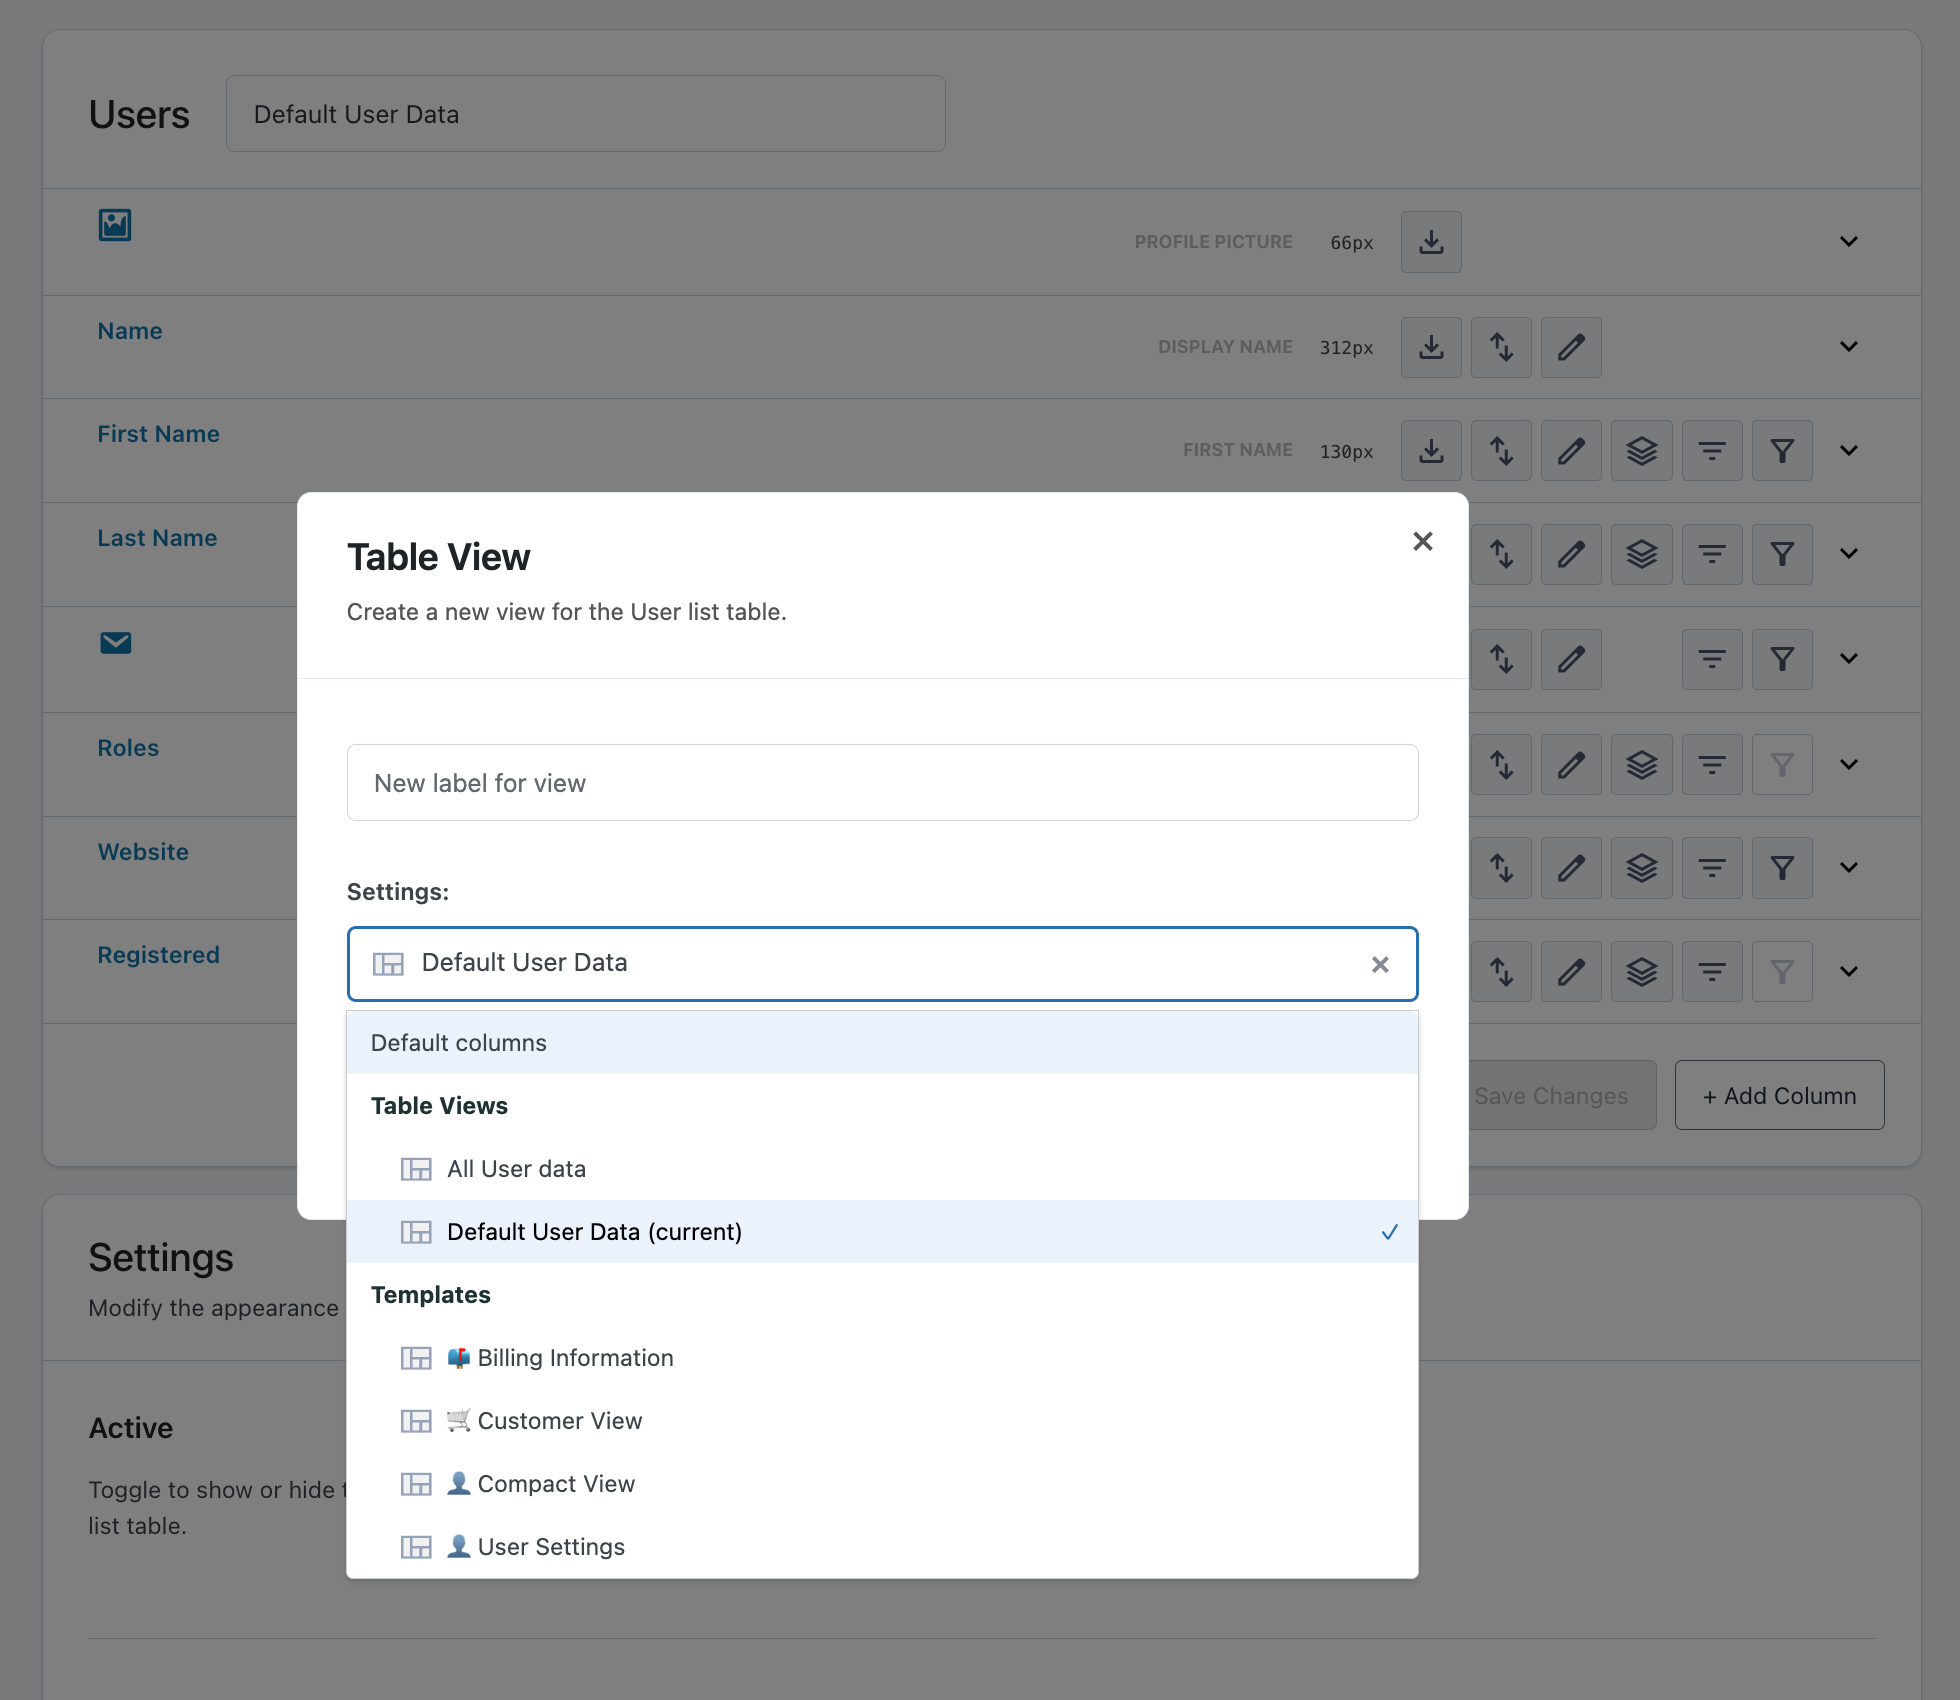Click the layers icon in the First Name row

coord(1641,451)
